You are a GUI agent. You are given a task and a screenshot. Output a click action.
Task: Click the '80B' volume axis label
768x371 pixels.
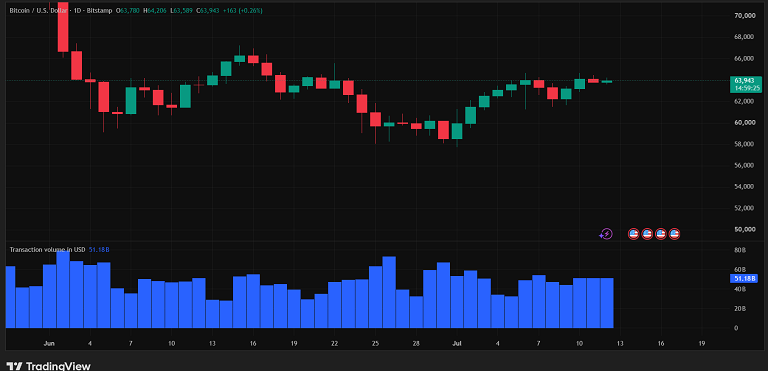click(740, 250)
